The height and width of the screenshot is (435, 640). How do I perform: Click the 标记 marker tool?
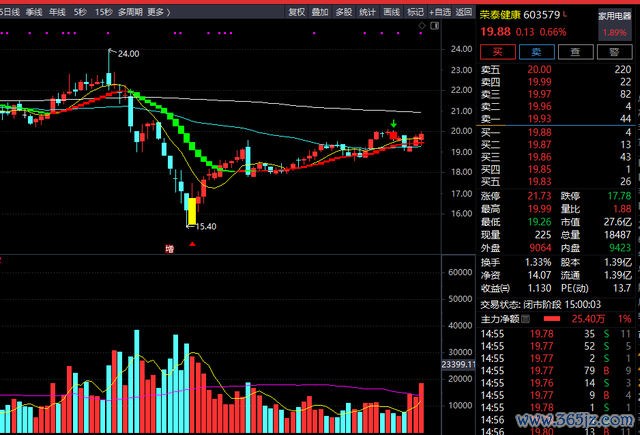click(416, 12)
